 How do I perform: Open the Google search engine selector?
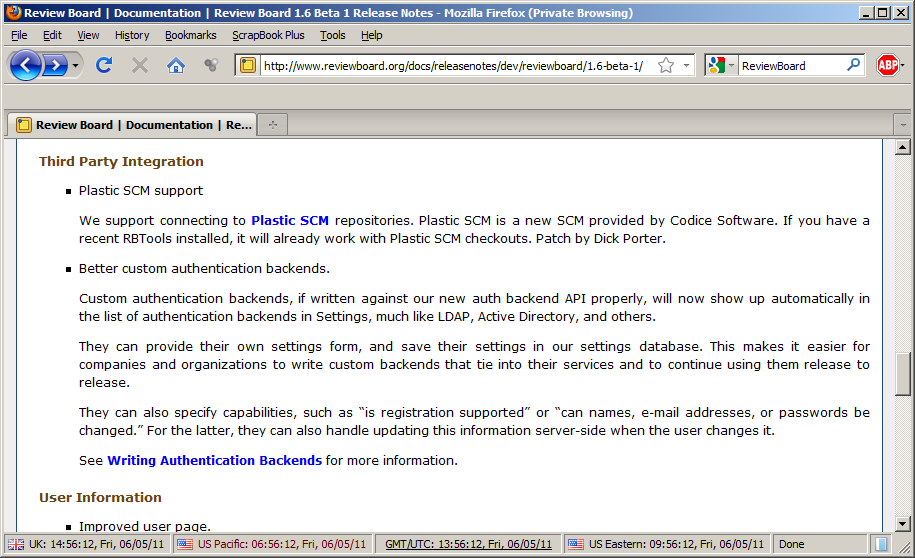point(721,65)
